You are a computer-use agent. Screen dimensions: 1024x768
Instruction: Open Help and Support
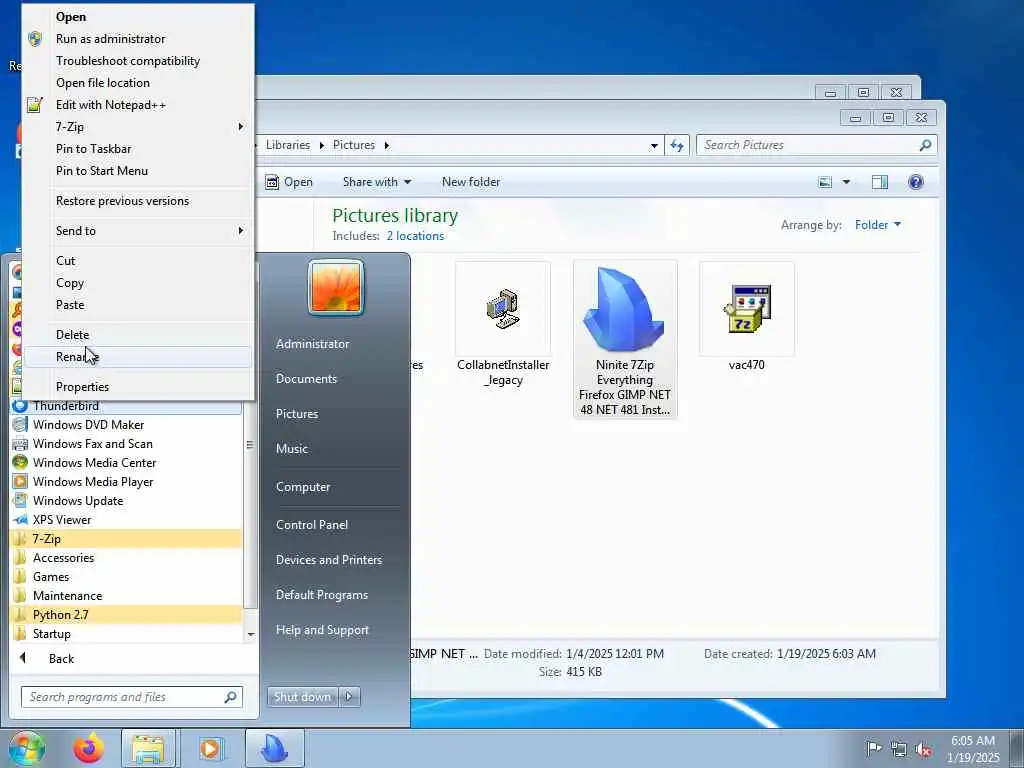pos(322,630)
